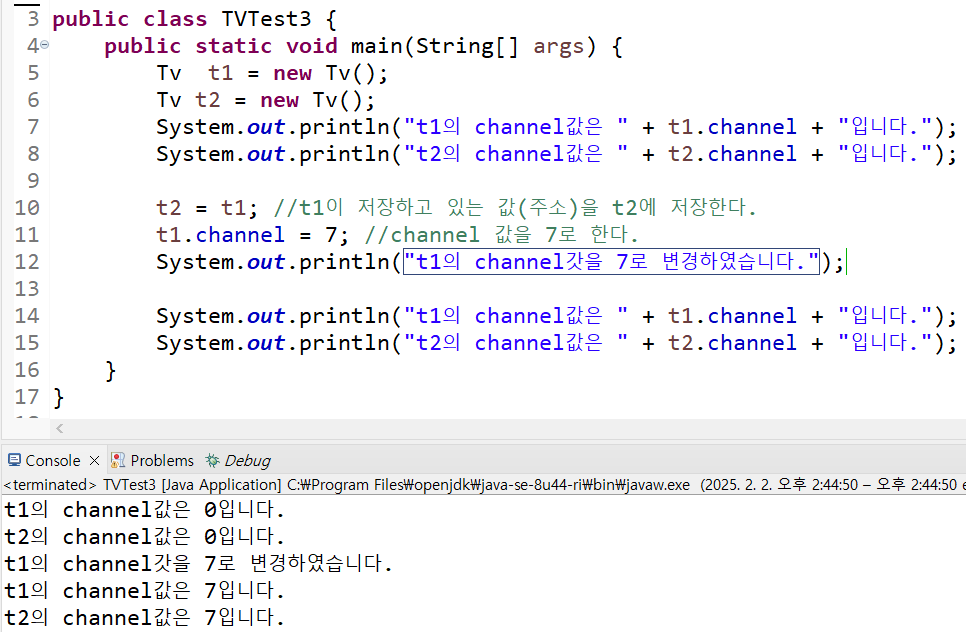Click line number 12 in the gutter
The image size is (966, 632).
pos(27,262)
